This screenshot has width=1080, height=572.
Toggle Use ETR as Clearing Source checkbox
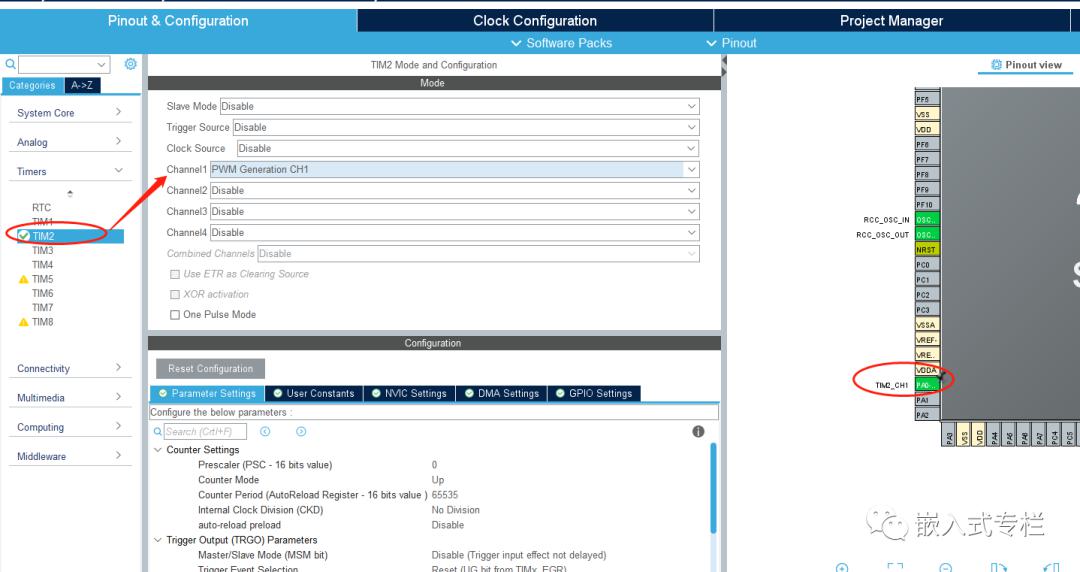175,274
